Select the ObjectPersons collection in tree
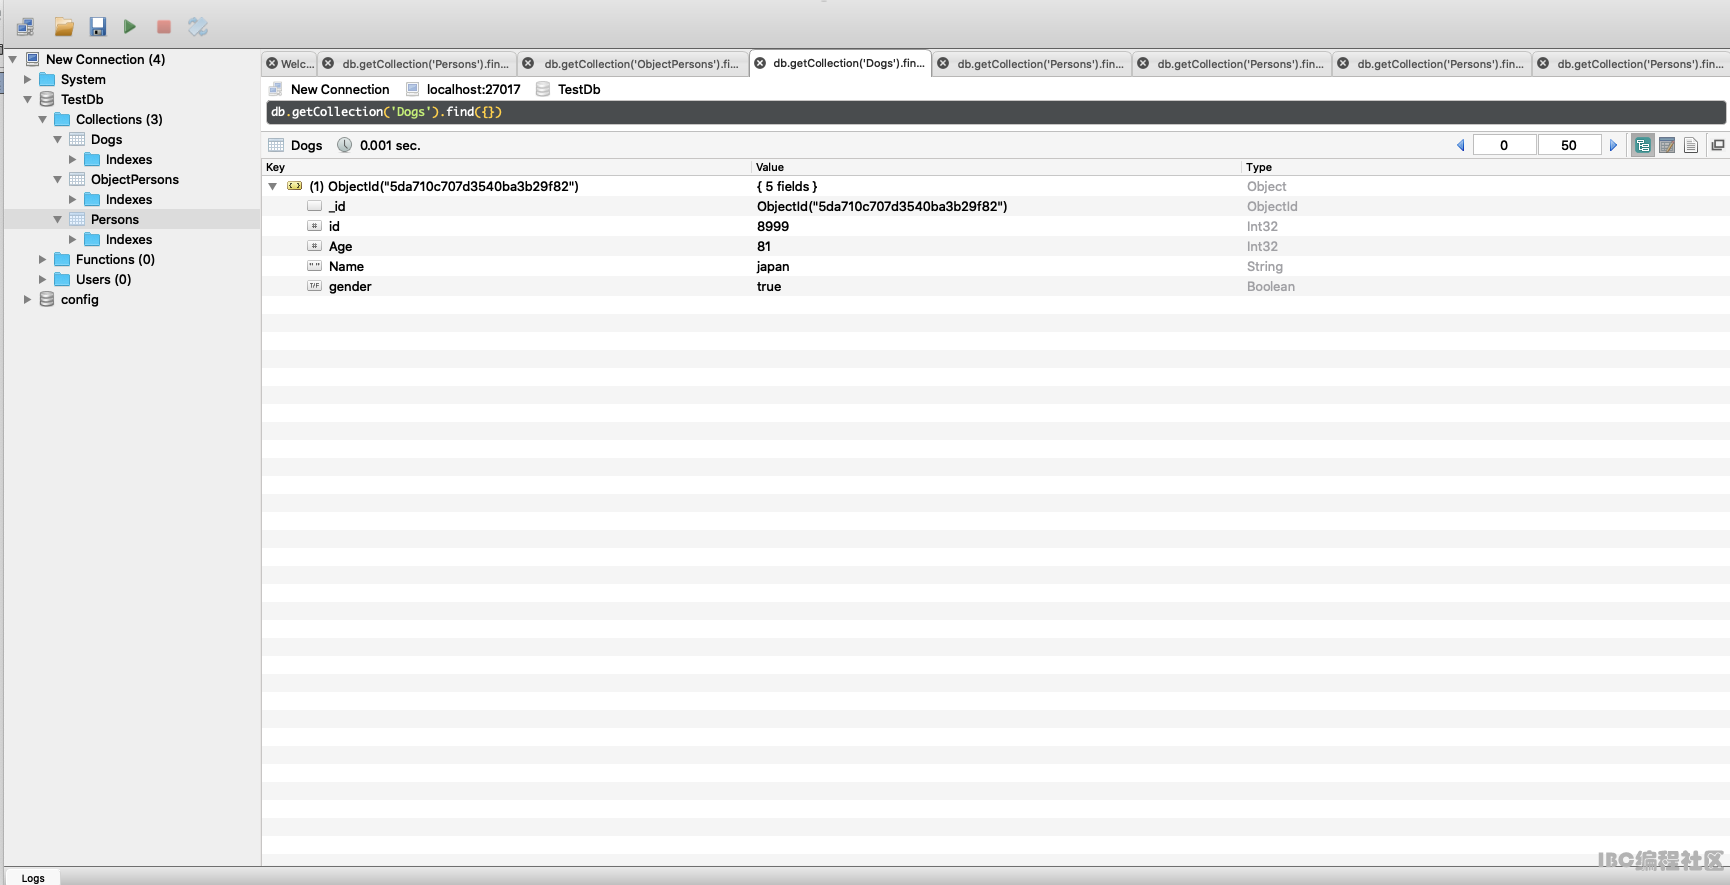The image size is (1730, 885). click(x=135, y=179)
